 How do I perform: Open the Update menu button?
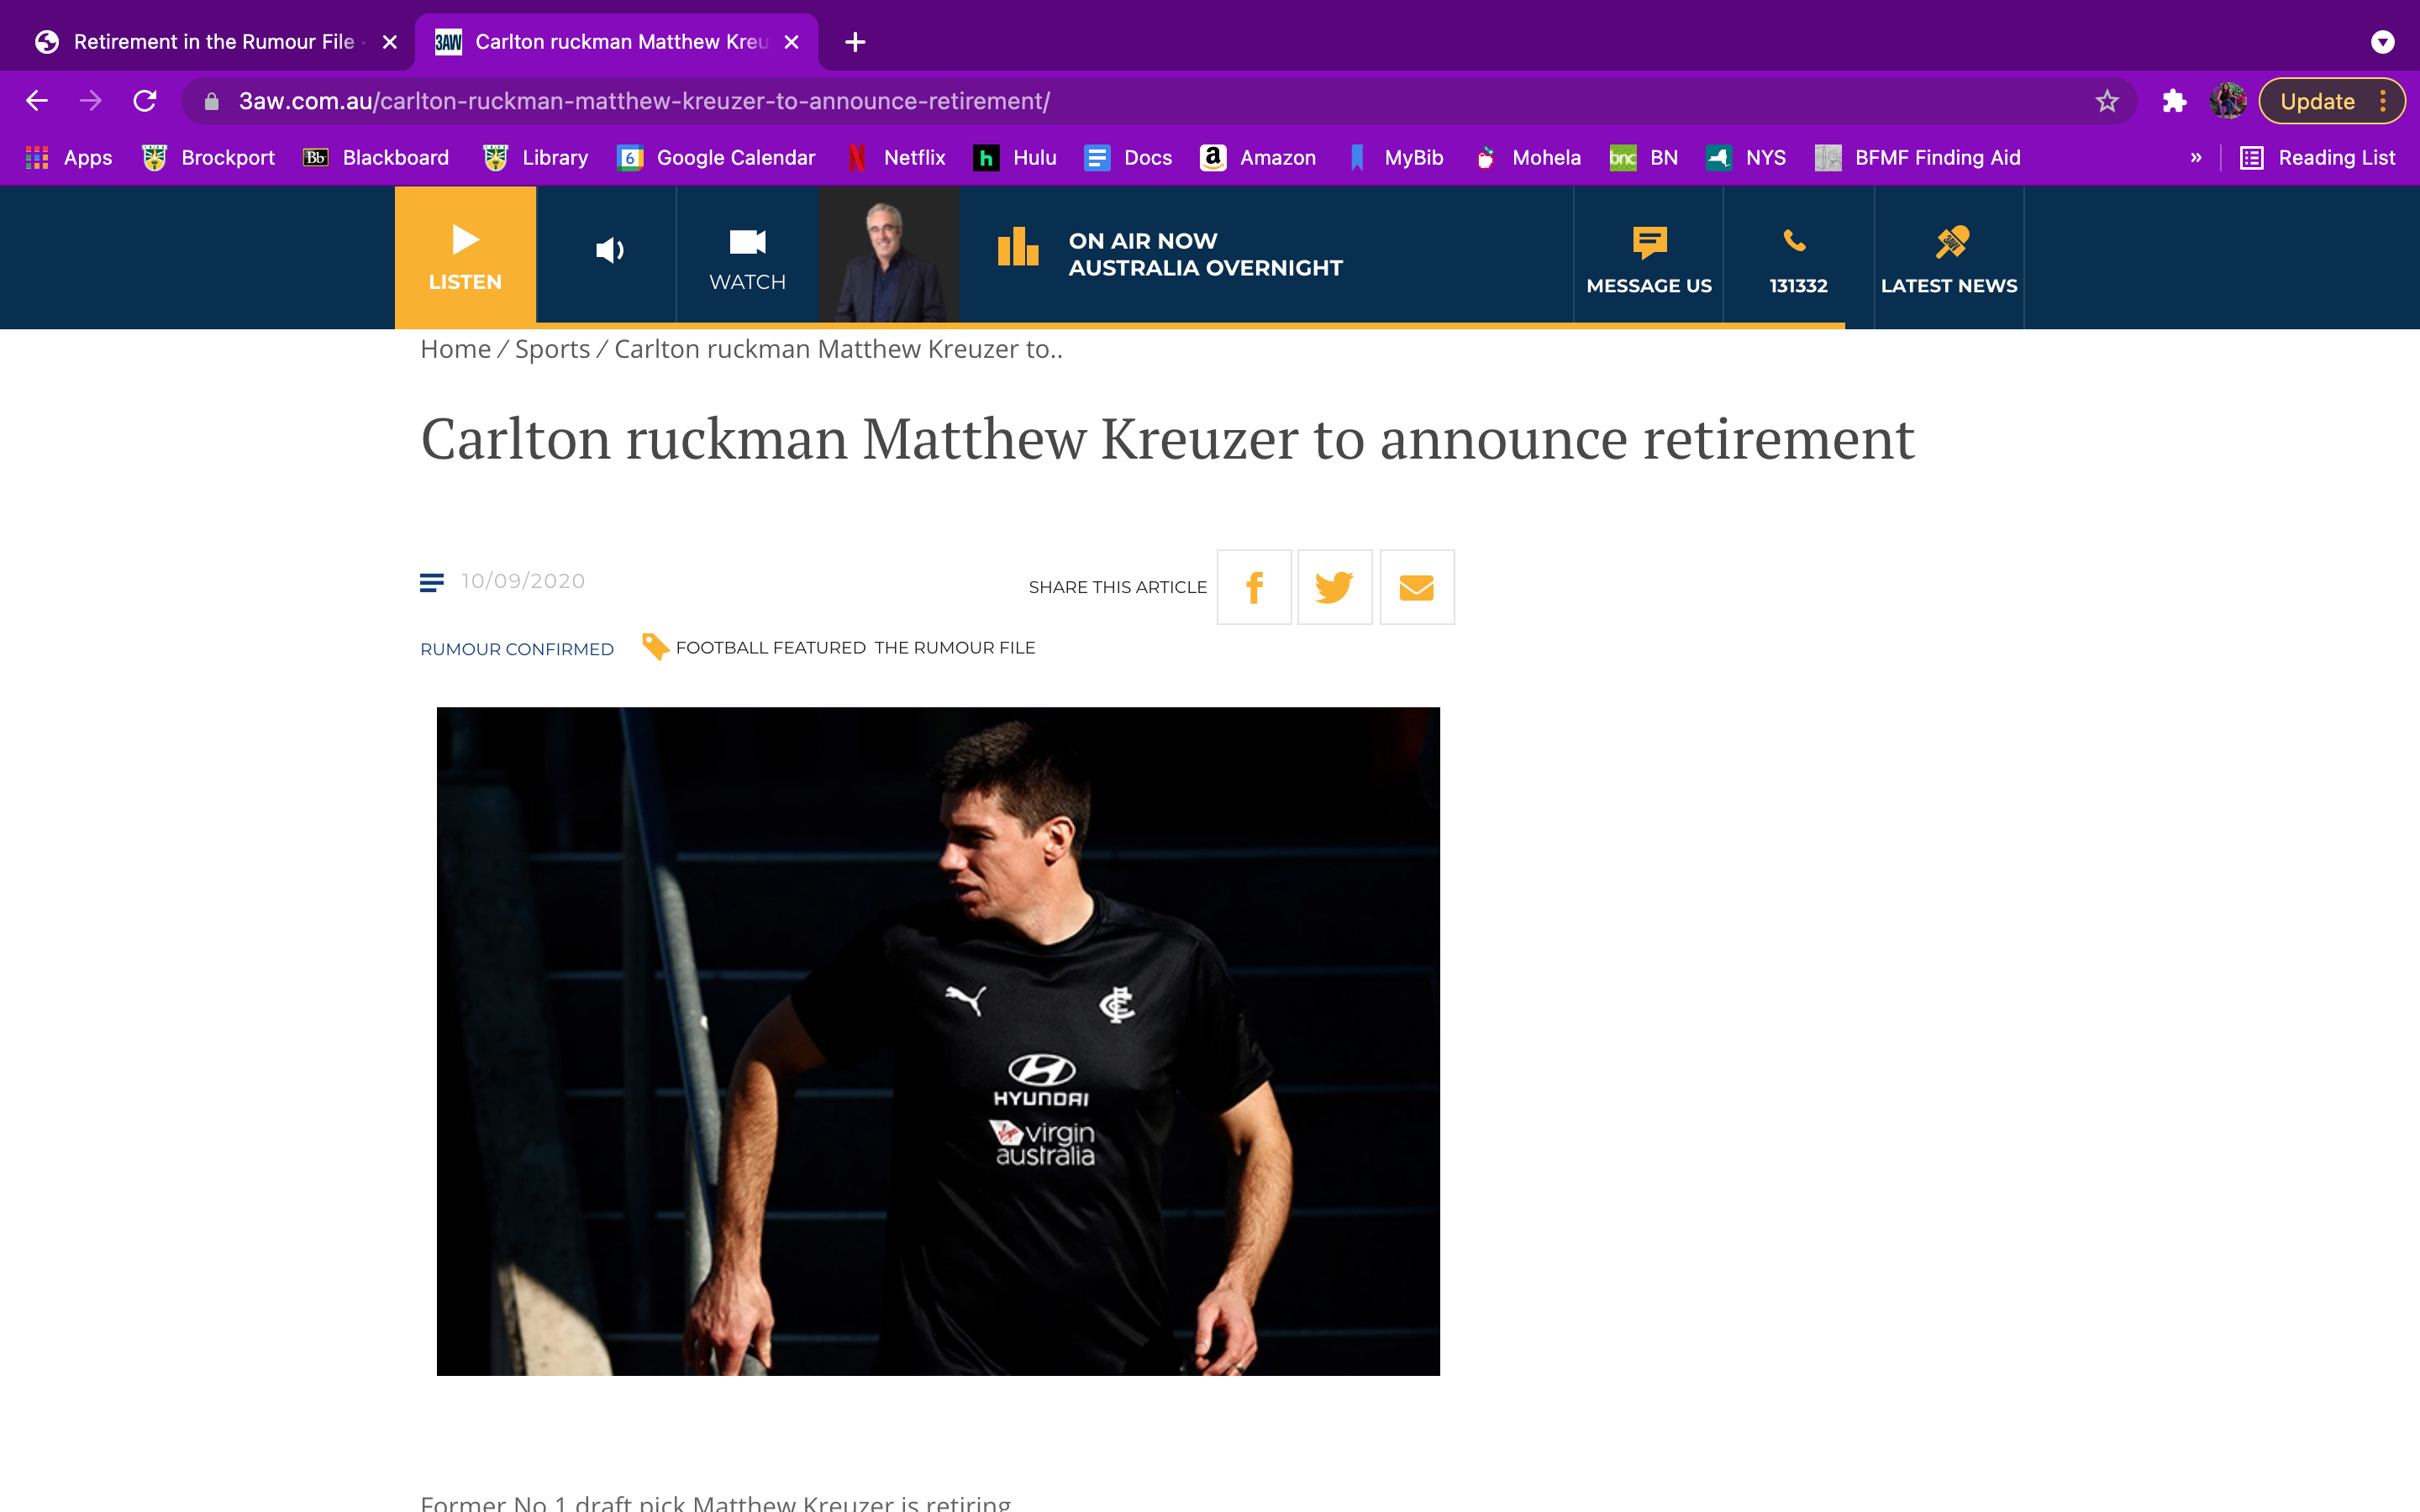2330,101
